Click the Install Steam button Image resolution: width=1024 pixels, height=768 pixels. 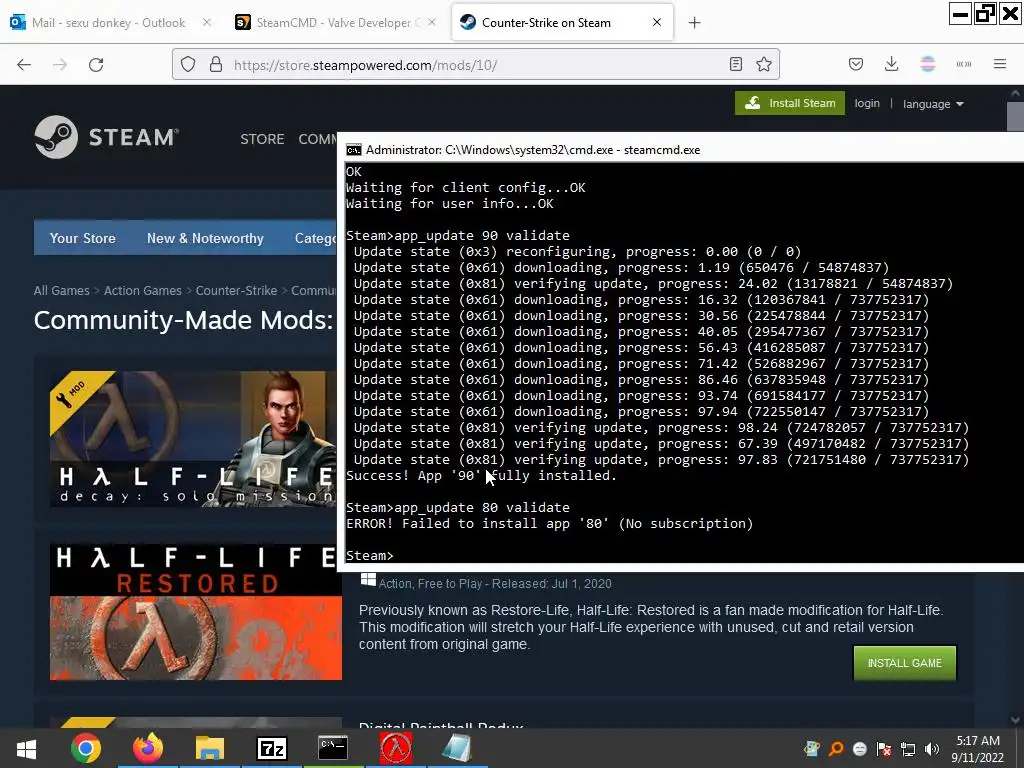[x=790, y=103]
